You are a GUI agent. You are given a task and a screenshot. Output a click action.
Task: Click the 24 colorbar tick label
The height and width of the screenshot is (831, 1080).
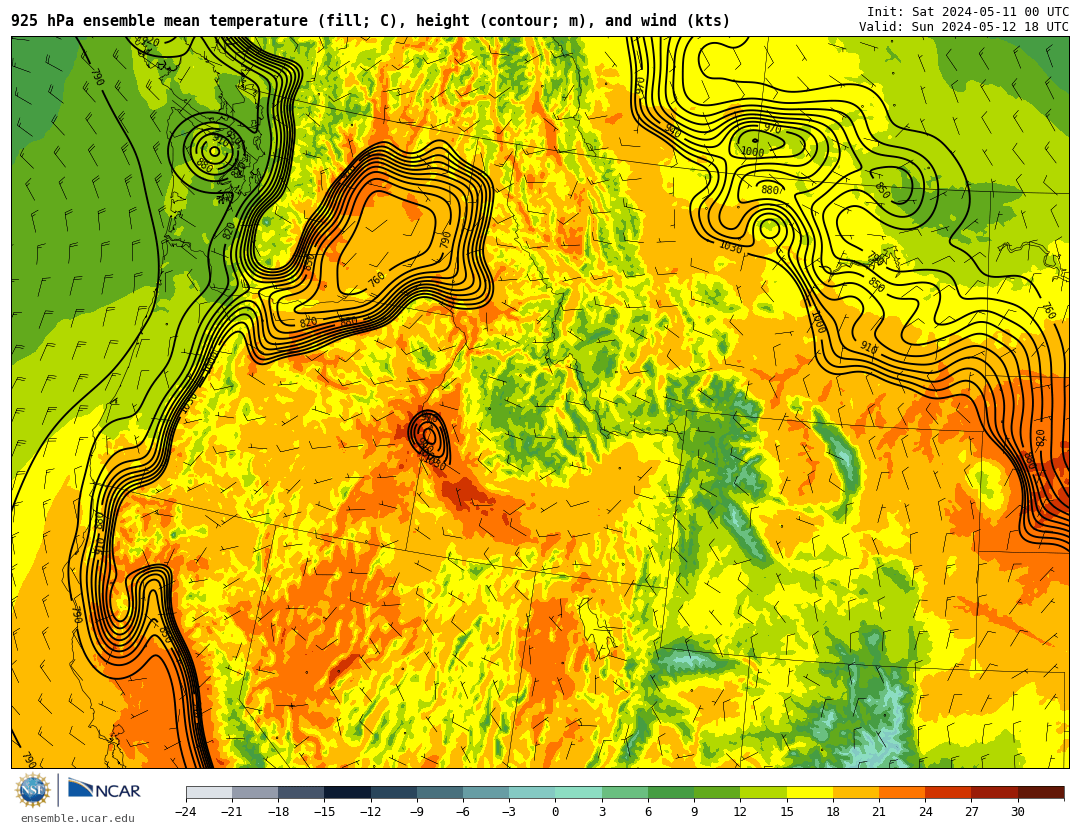pyautogui.click(x=925, y=812)
